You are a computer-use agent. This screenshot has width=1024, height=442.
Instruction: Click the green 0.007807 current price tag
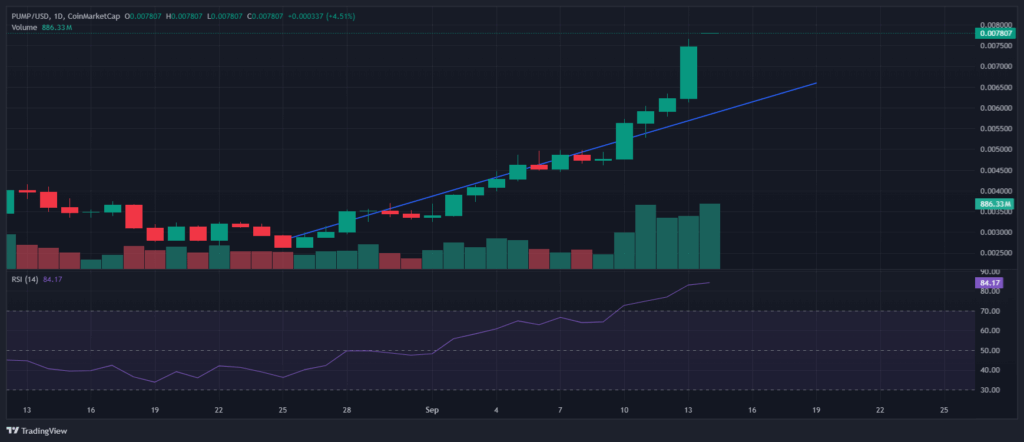(993, 33)
